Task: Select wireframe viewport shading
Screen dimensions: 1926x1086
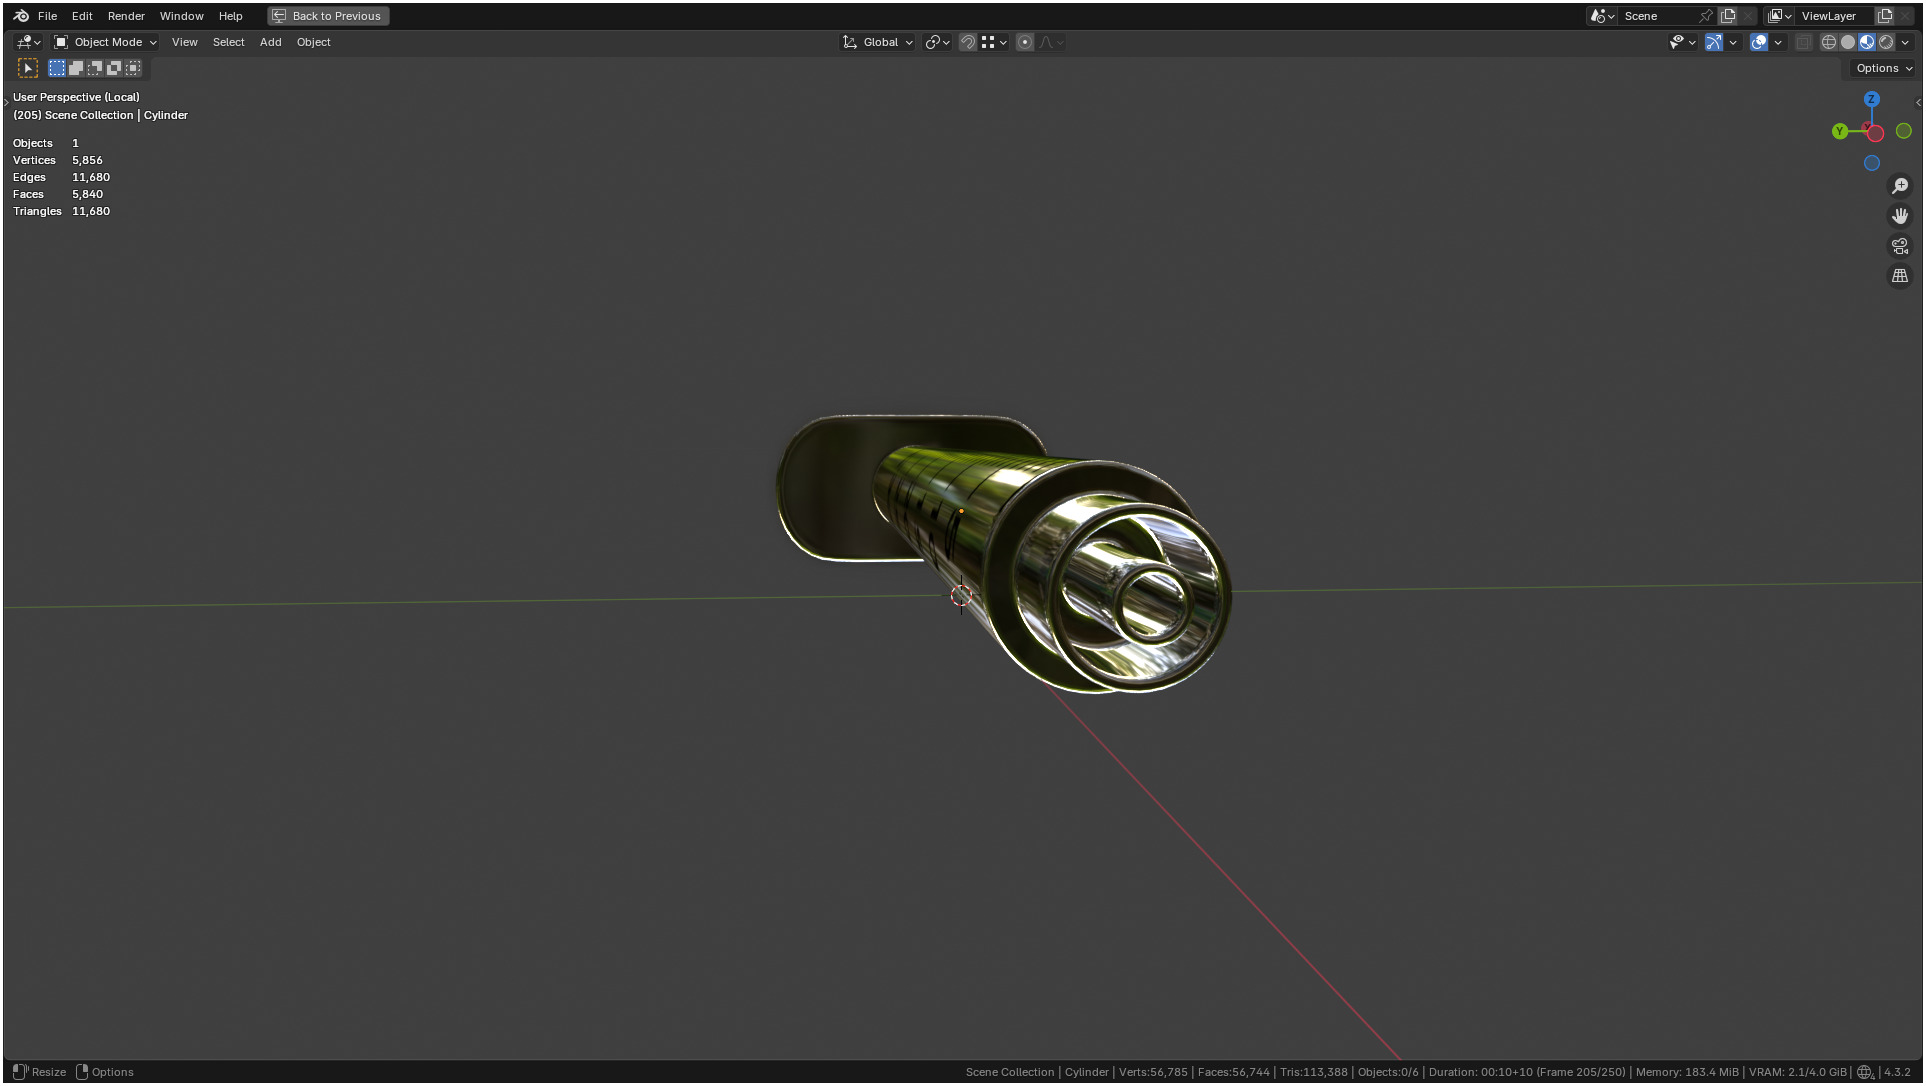Action: point(1828,42)
